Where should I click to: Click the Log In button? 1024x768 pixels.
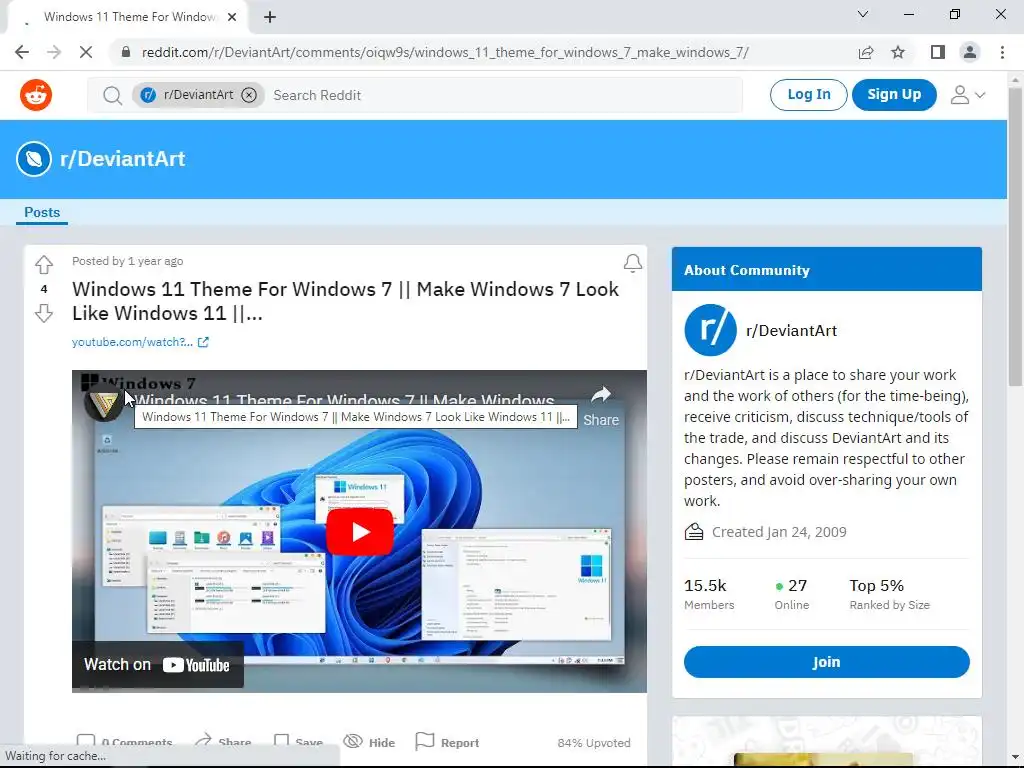click(x=808, y=95)
